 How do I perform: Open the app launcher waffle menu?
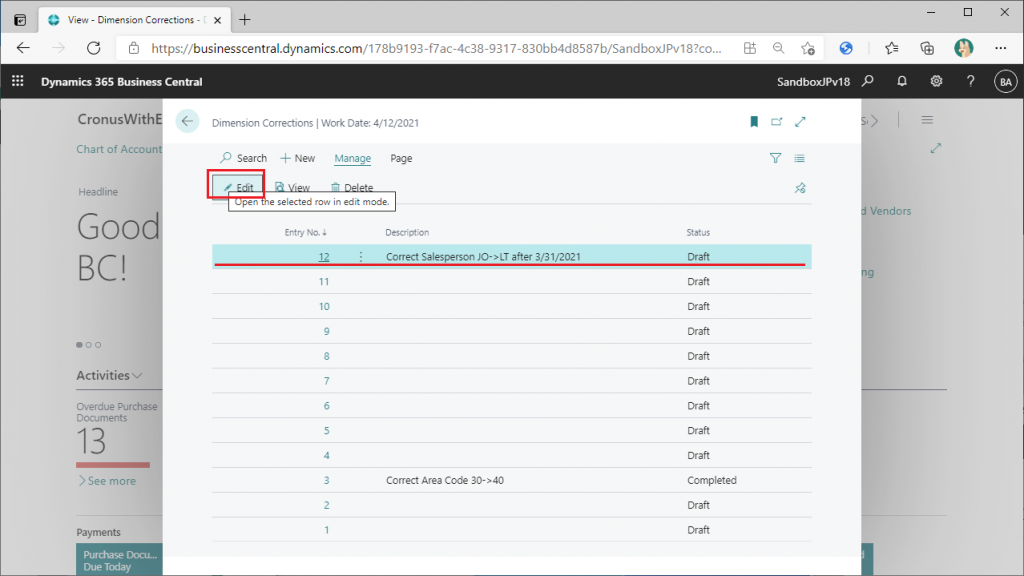tap(17, 81)
